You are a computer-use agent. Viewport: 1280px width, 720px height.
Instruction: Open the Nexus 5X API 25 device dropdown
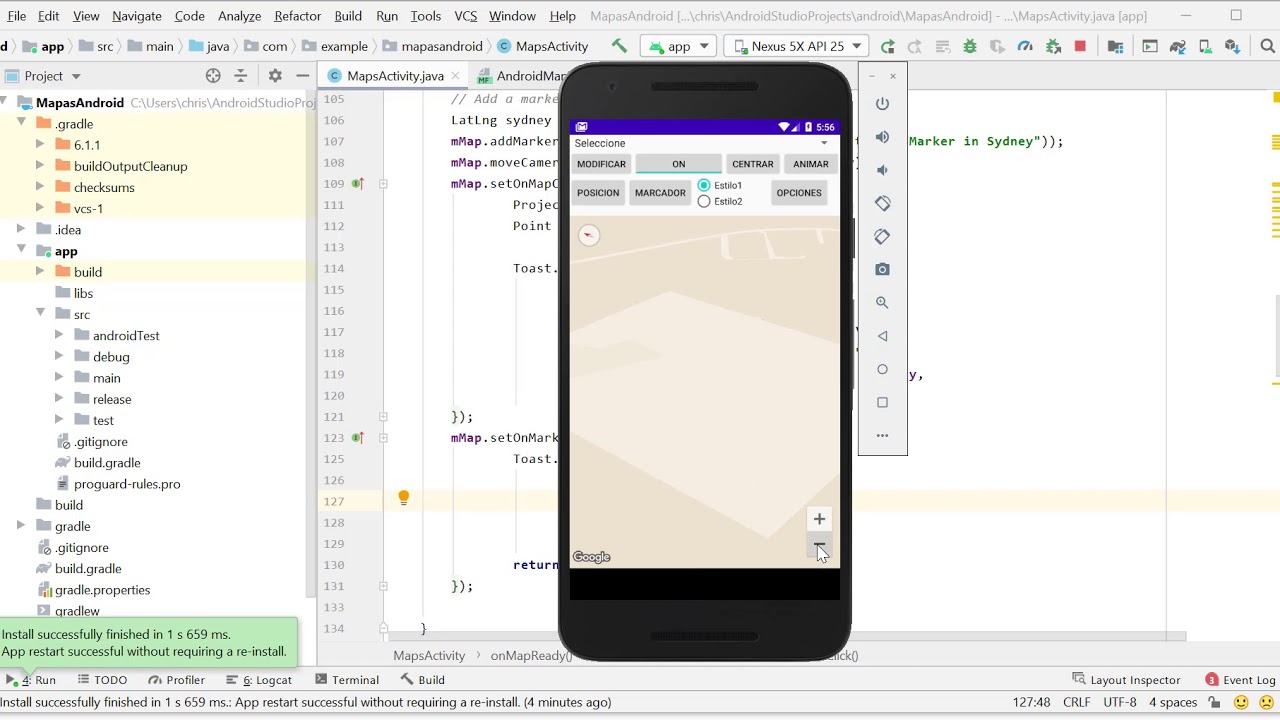pos(798,46)
